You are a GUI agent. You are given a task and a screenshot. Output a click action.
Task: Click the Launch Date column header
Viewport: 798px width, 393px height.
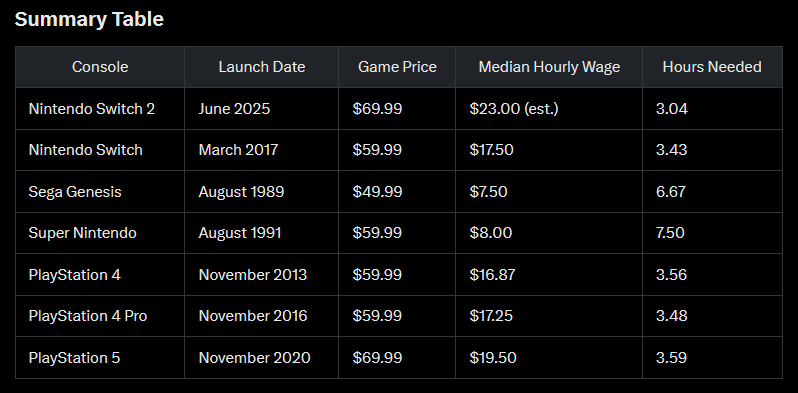pos(262,67)
